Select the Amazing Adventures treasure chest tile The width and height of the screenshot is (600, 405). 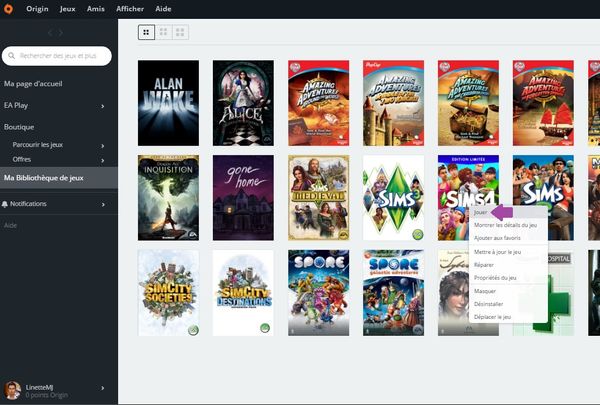(x=468, y=103)
